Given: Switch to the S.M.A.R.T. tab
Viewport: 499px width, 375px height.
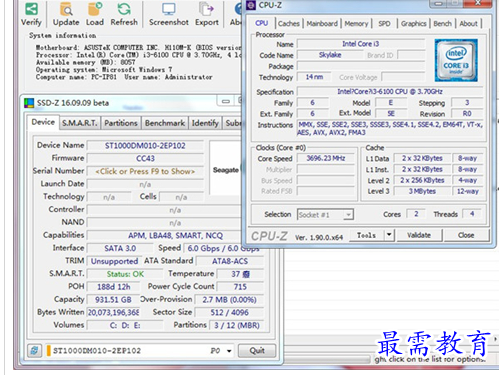Looking at the screenshot, I should click(x=80, y=123).
